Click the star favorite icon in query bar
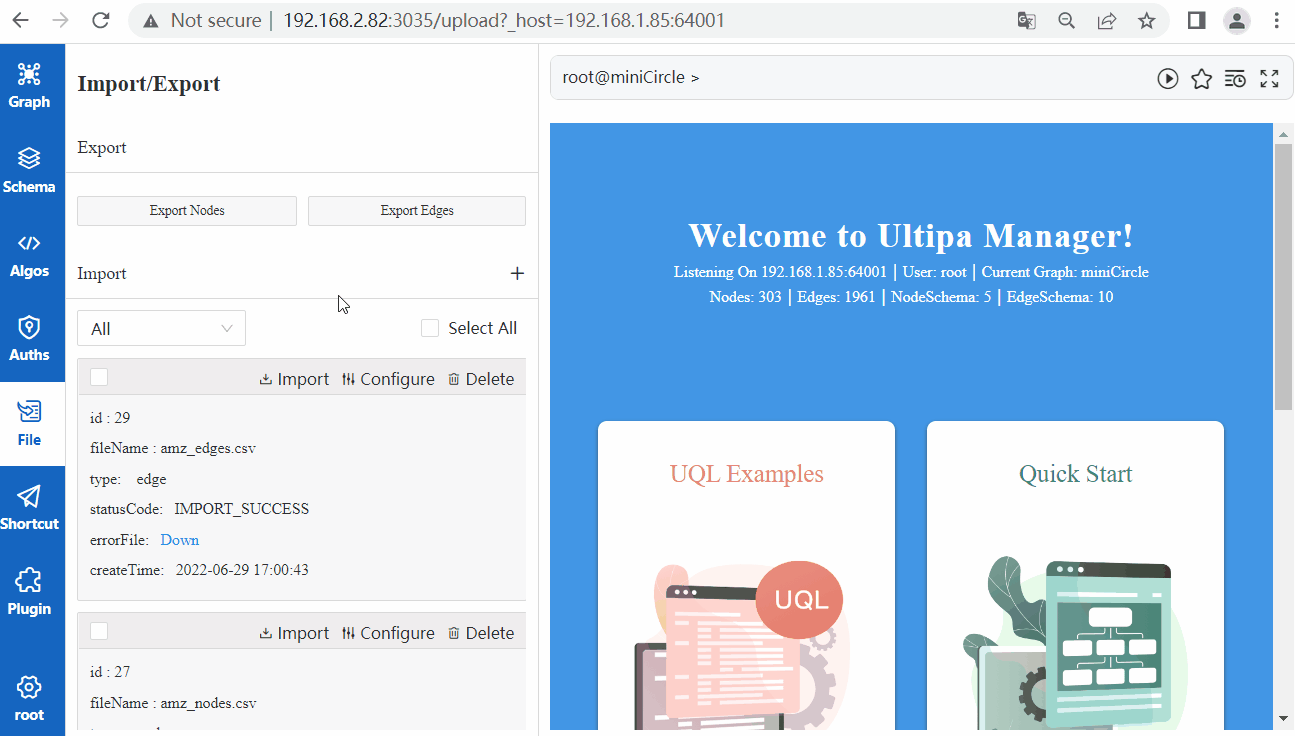 [x=1201, y=78]
